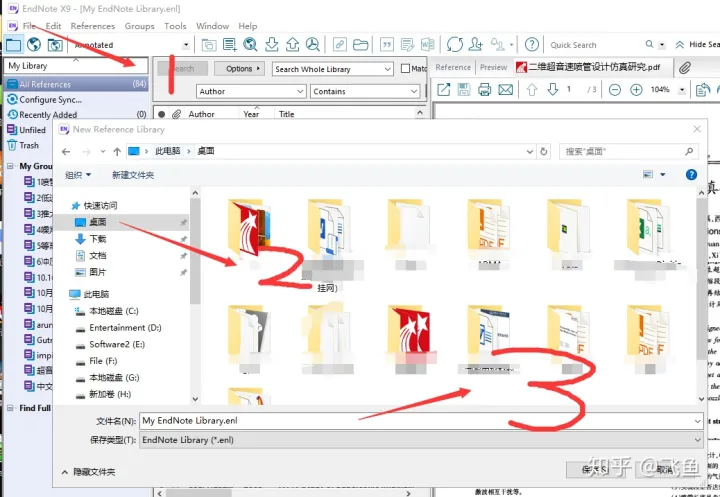Click Open Link toolbar icon
Screen dimensions: 720x497
point(339,45)
